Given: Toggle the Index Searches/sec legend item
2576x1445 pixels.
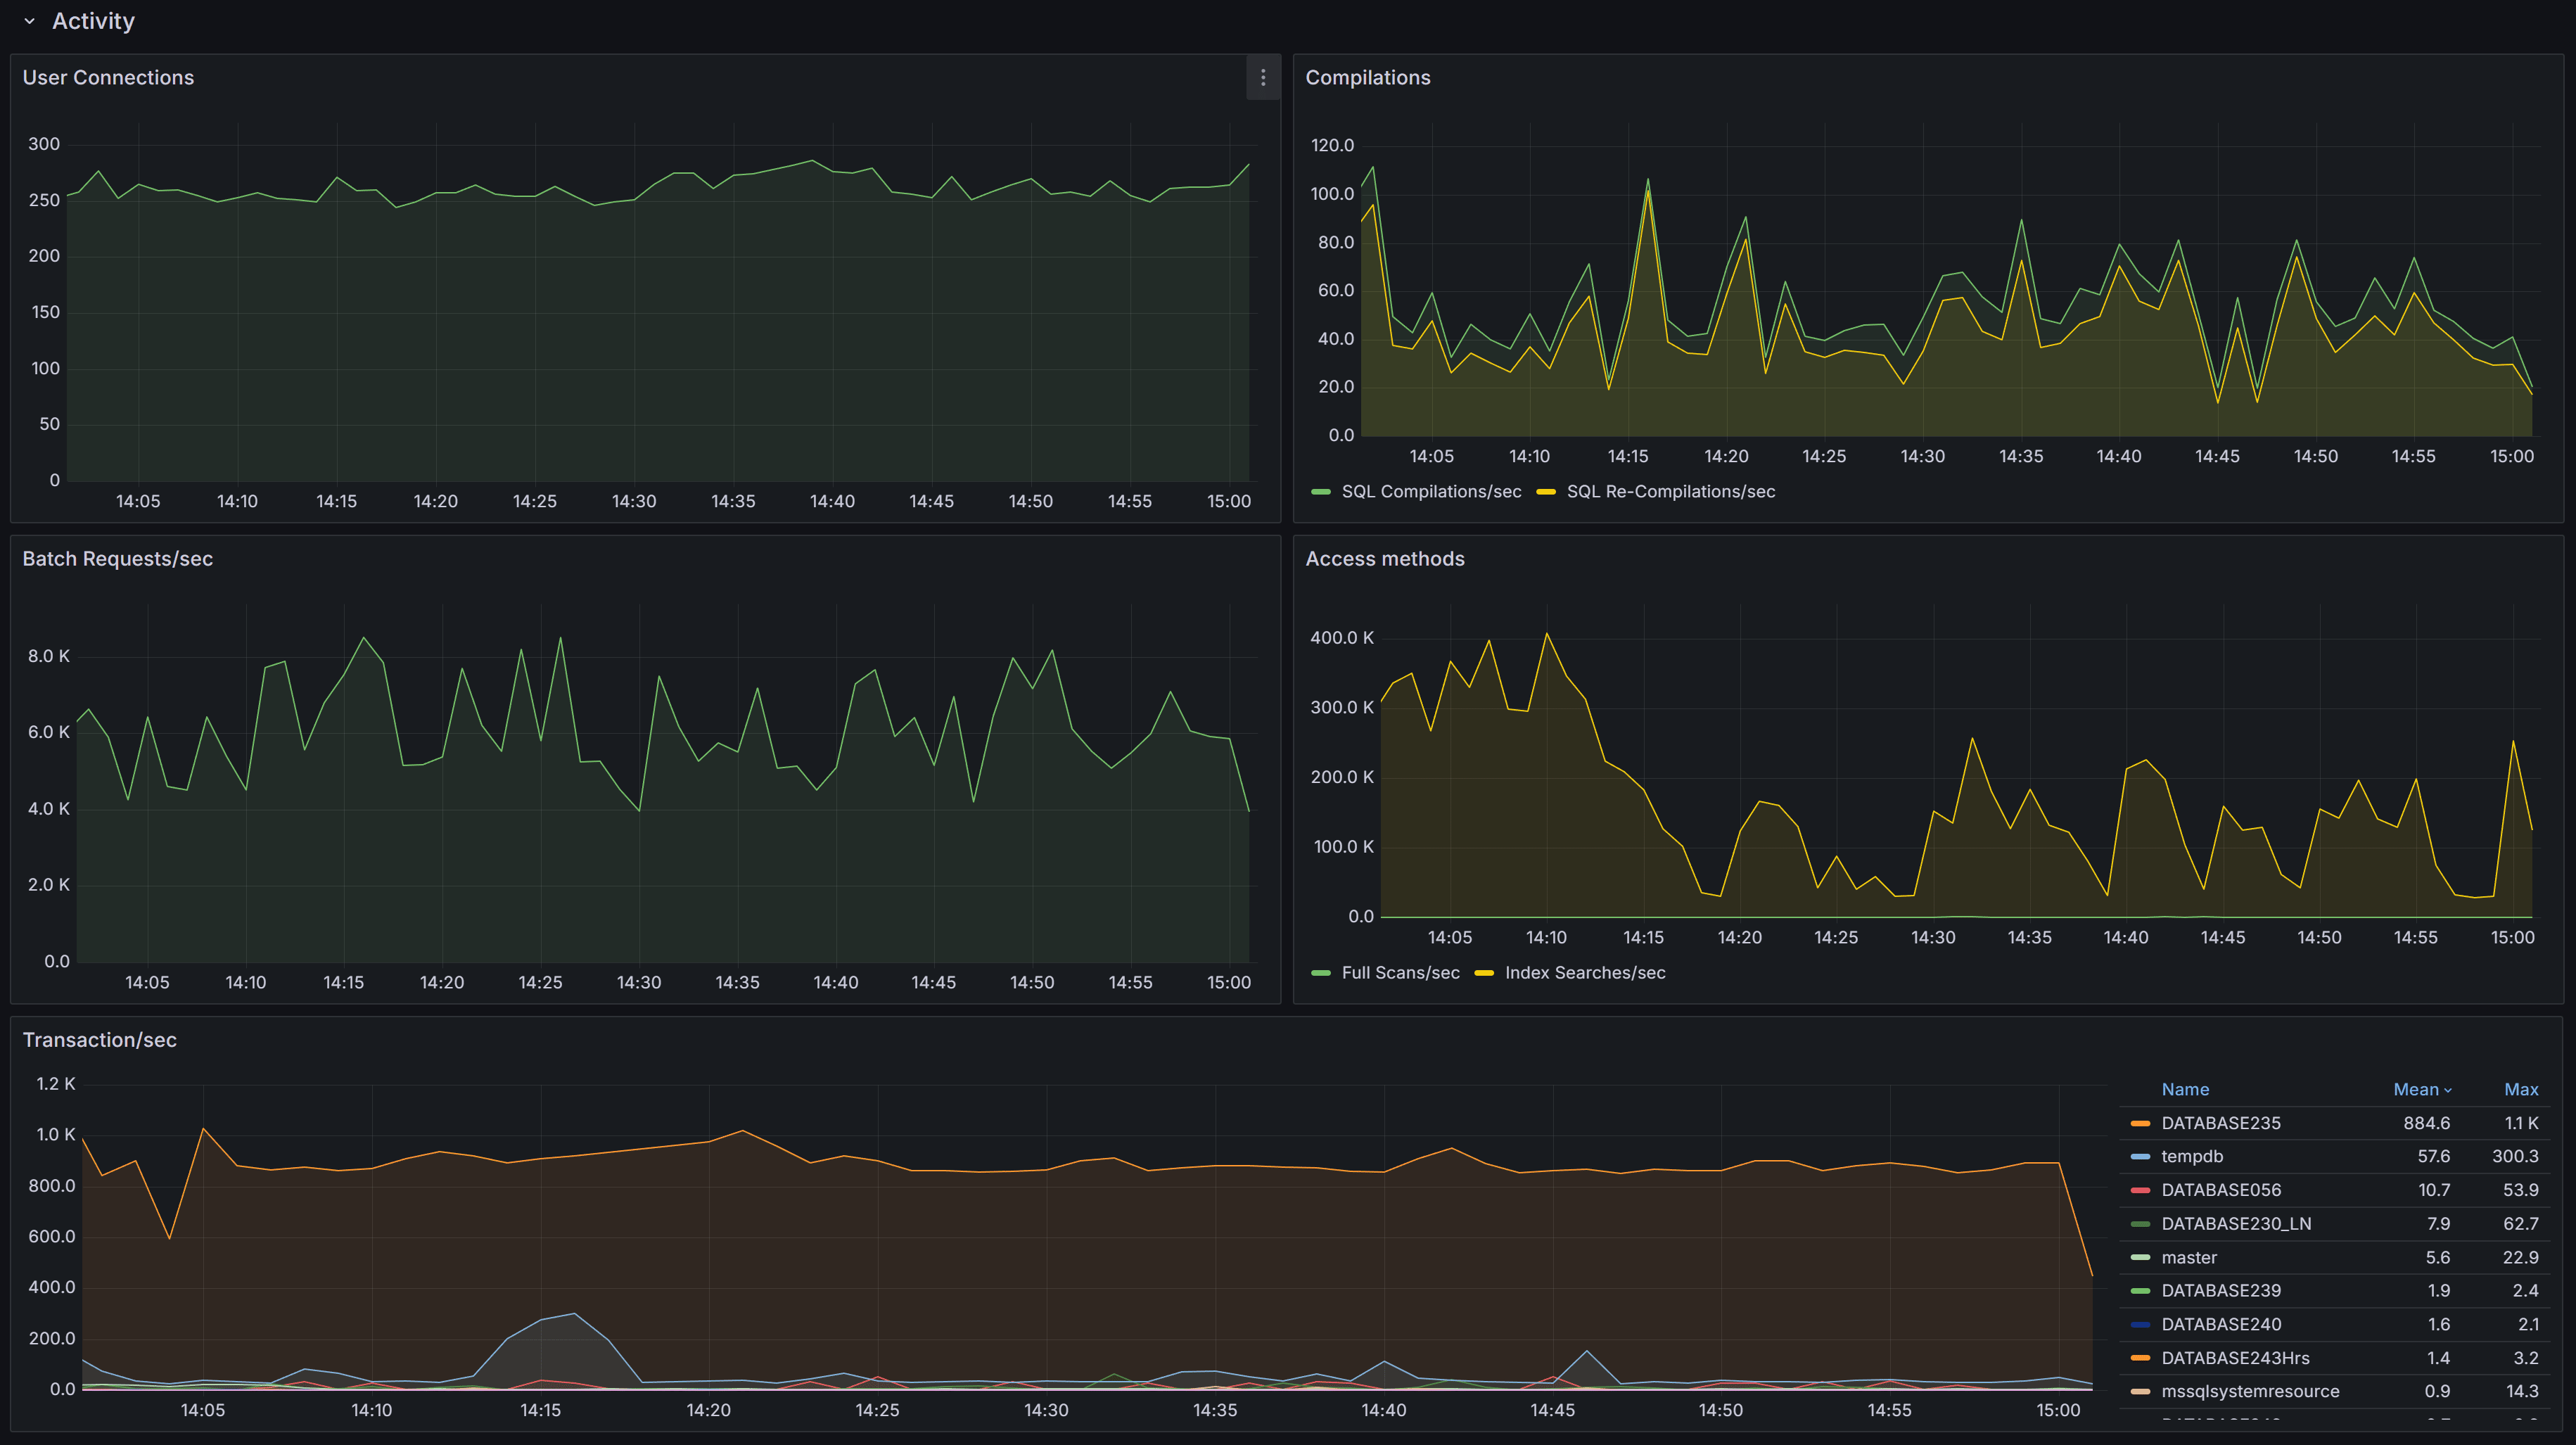Looking at the screenshot, I should 1584,972.
